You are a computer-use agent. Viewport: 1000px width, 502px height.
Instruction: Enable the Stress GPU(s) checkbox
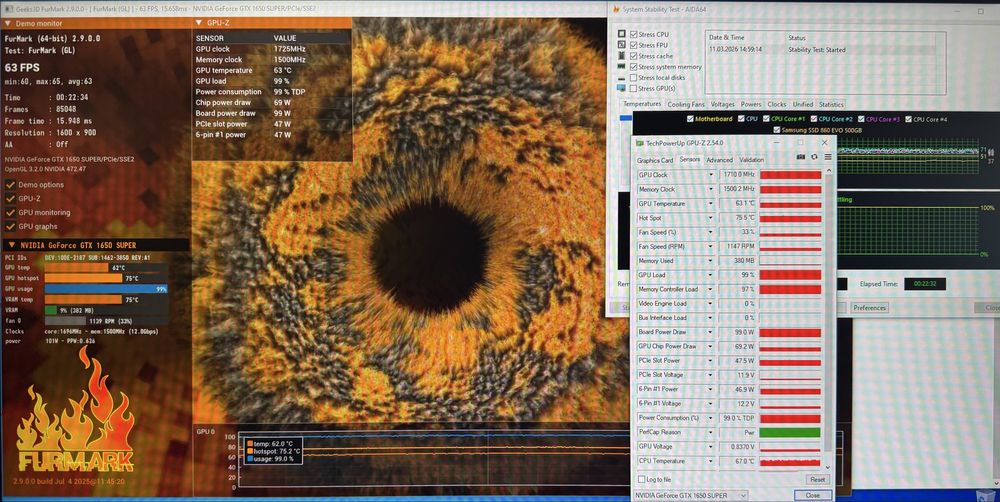pyautogui.click(x=633, y=88)
